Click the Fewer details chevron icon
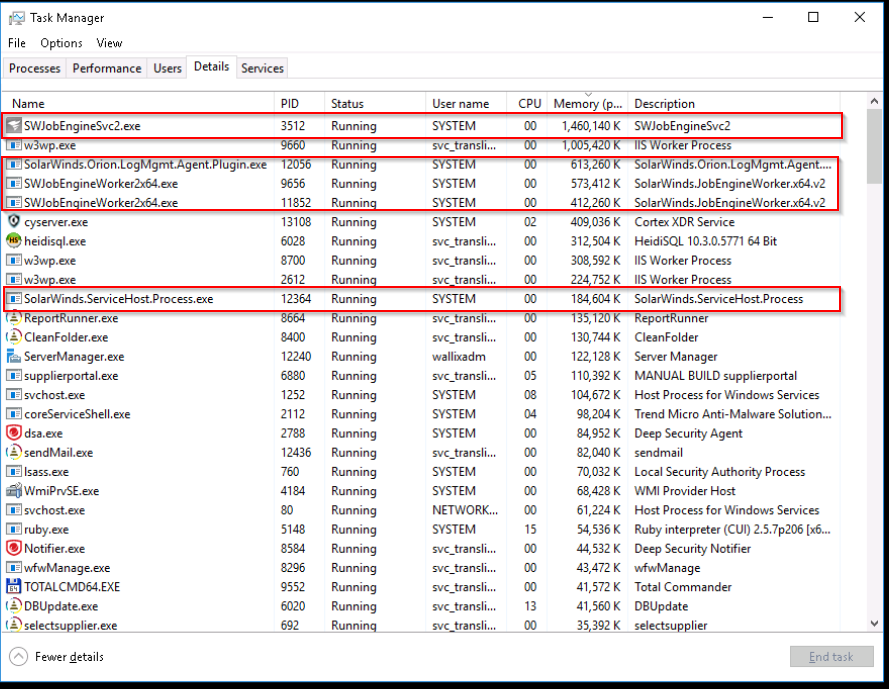 pos(18,657)
